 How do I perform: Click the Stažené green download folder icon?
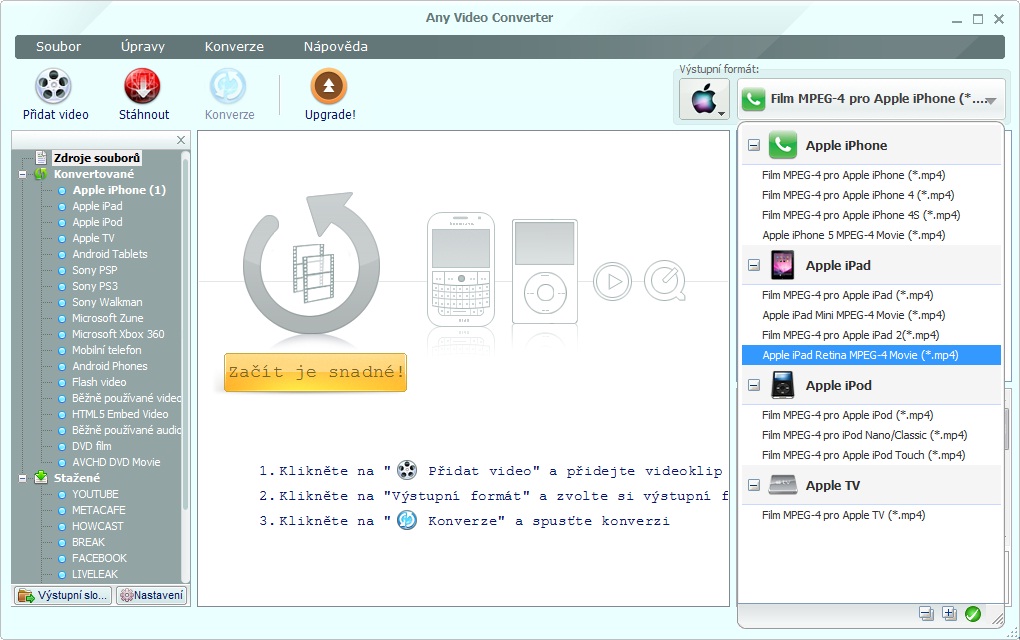pos(41,477)
